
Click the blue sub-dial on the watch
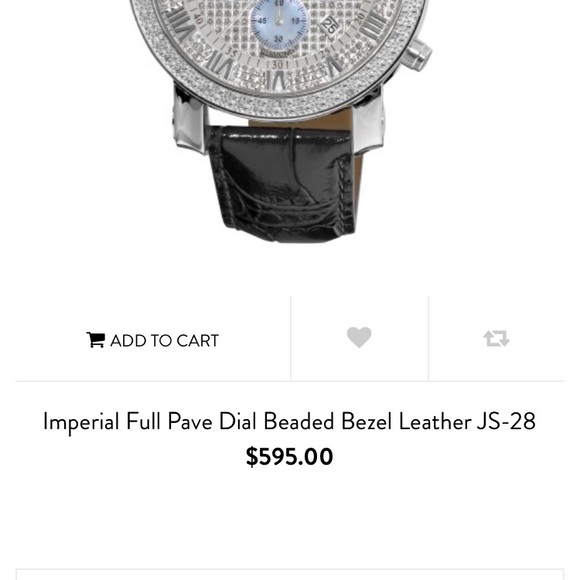(x=279, y=23)
